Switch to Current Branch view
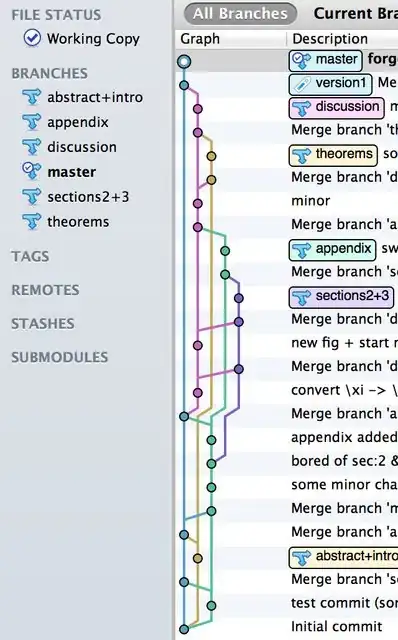The width and height of the screenshot is (398, 640). (355, 13)
